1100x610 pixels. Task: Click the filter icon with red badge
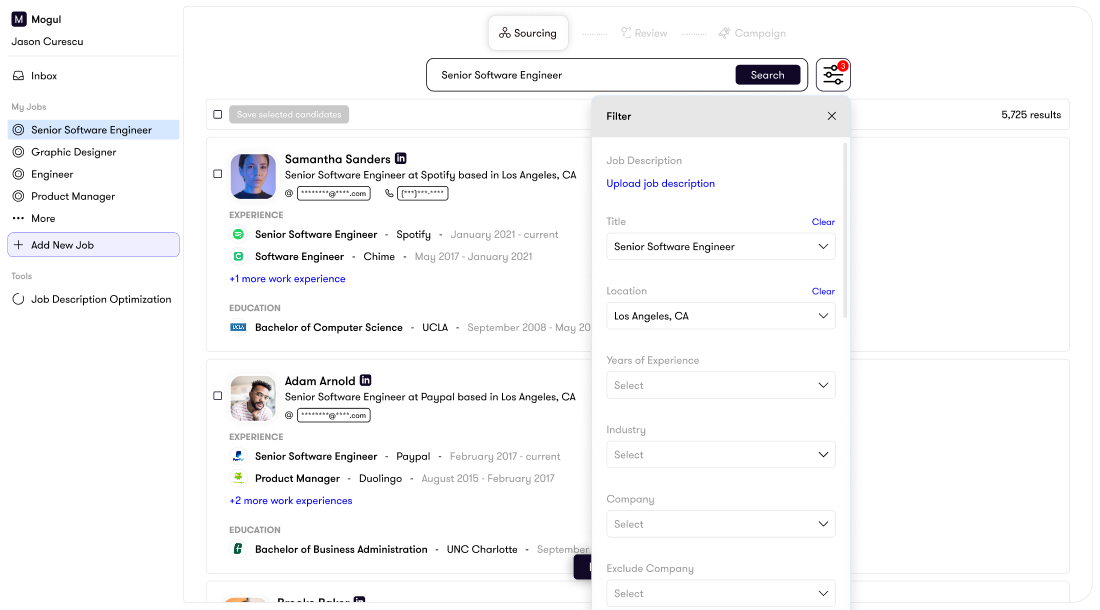click(x=833, y=73)
